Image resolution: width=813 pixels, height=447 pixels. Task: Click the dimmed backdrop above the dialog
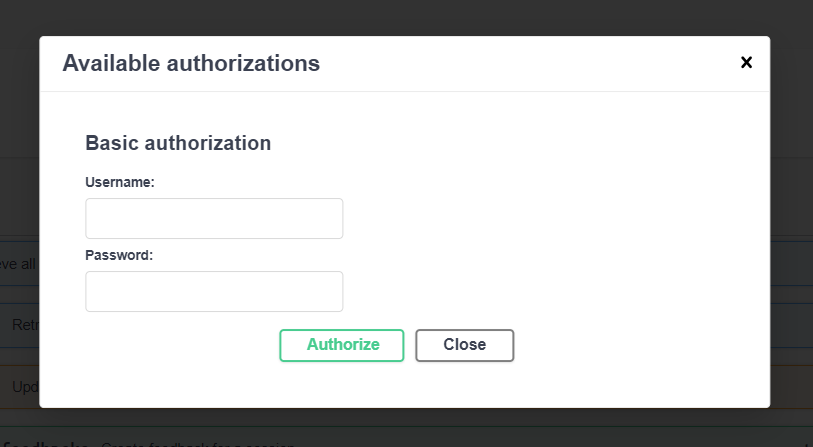(400, 17)
